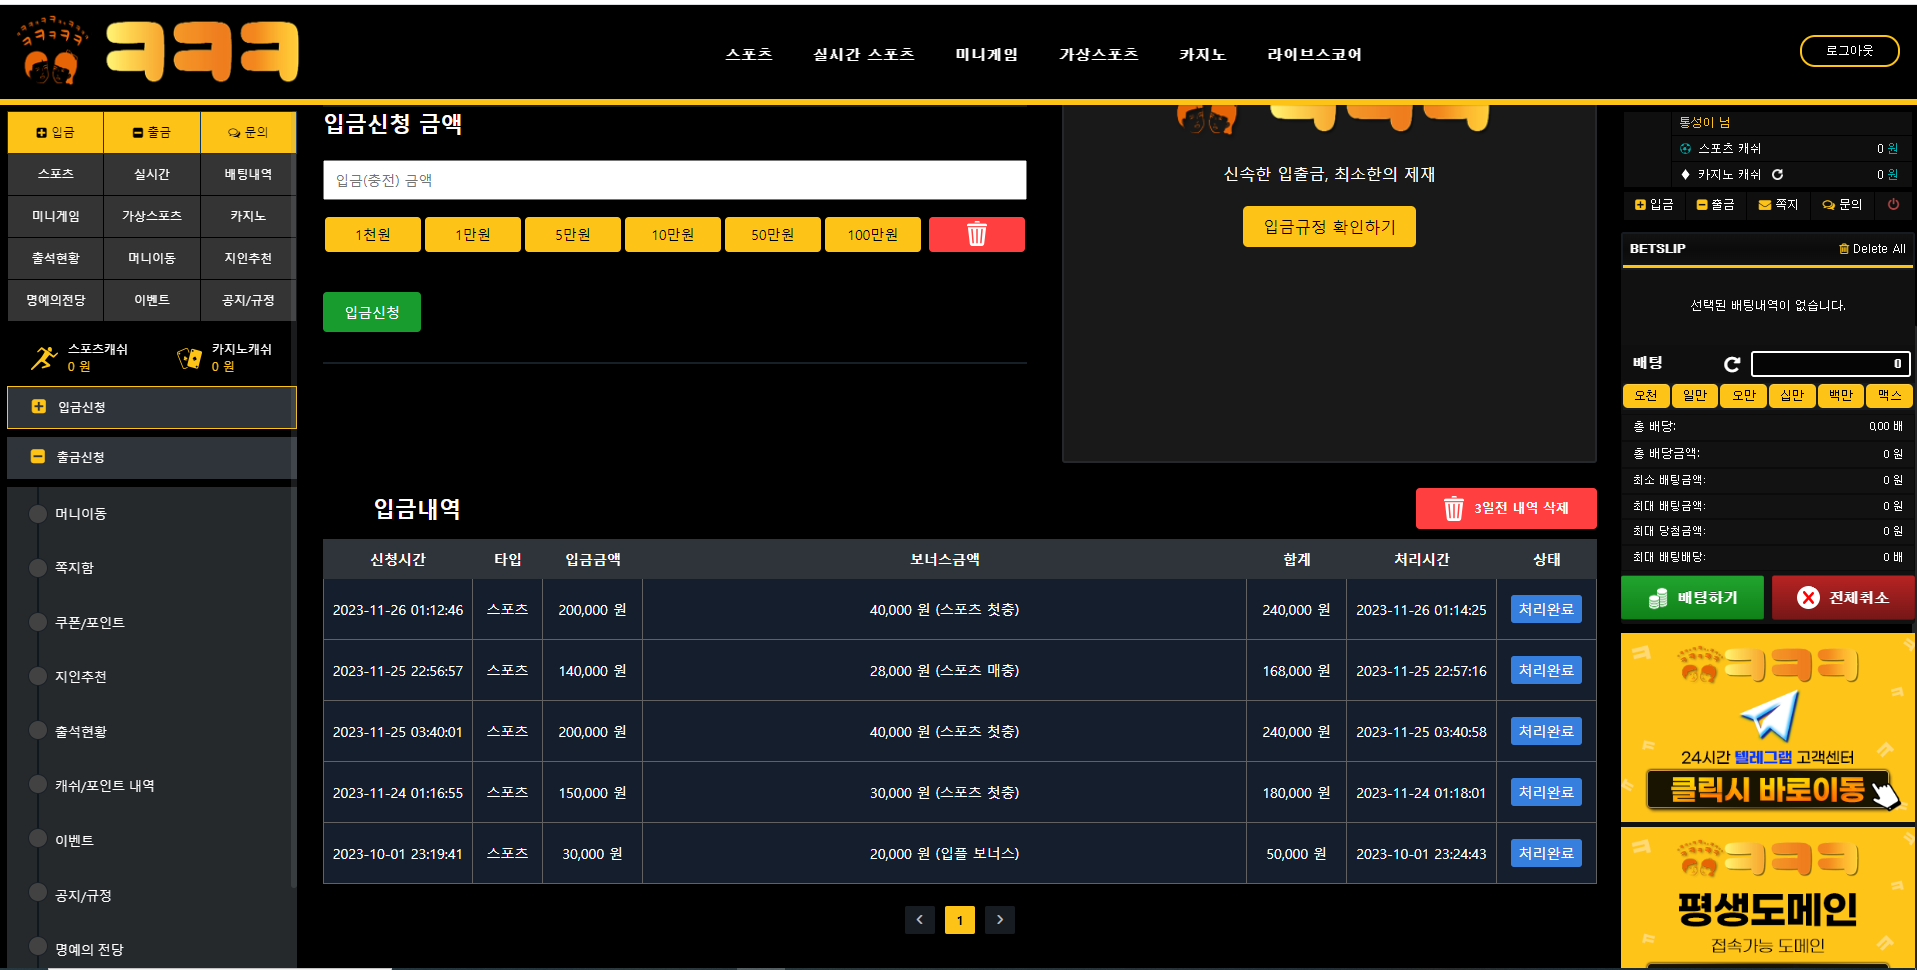Click the red power icon in user panel

[x=1893, y=204]
